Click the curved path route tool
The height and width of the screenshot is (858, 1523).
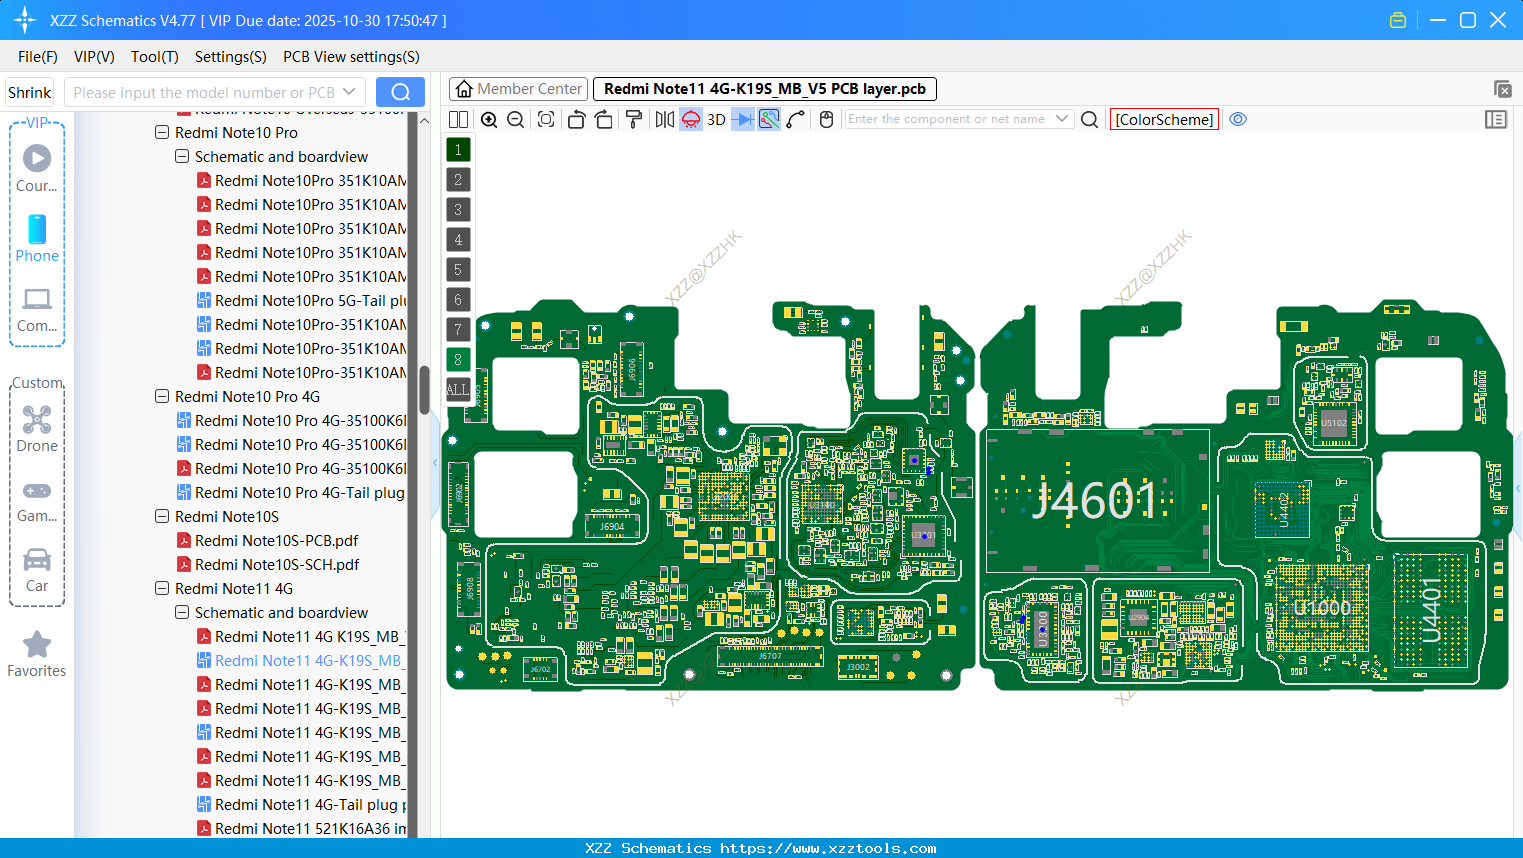click(796, 120)
